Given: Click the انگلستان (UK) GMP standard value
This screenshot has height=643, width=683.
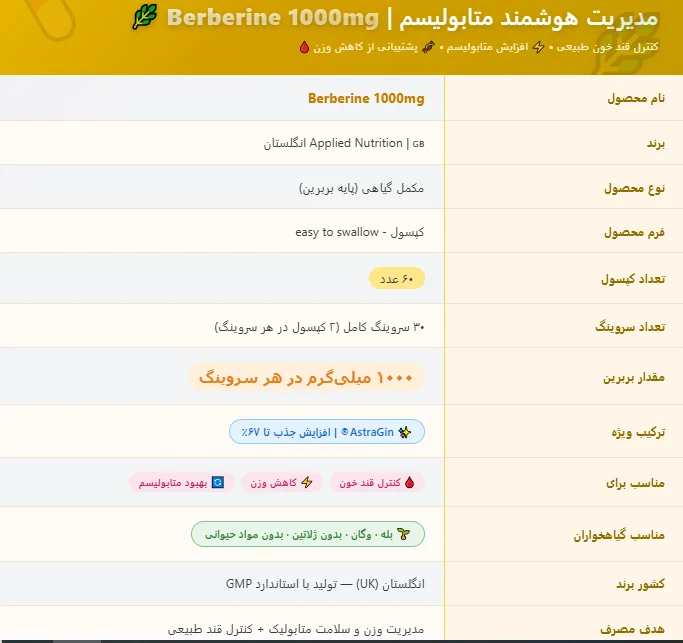Looking at the screenshot, I should click(325, 584).
